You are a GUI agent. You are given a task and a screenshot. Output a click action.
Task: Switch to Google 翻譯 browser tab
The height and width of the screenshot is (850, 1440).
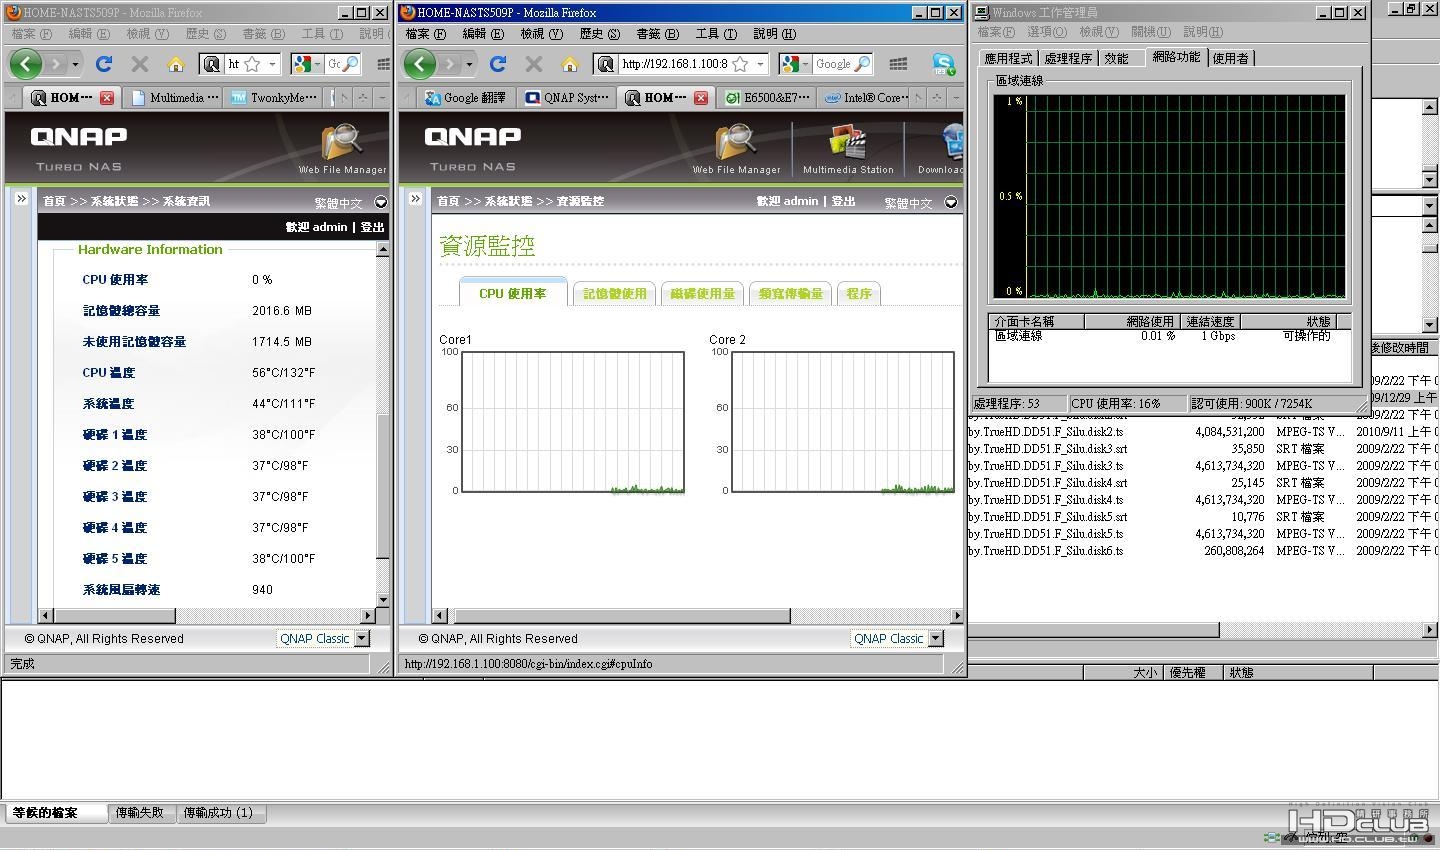point(466,98)
